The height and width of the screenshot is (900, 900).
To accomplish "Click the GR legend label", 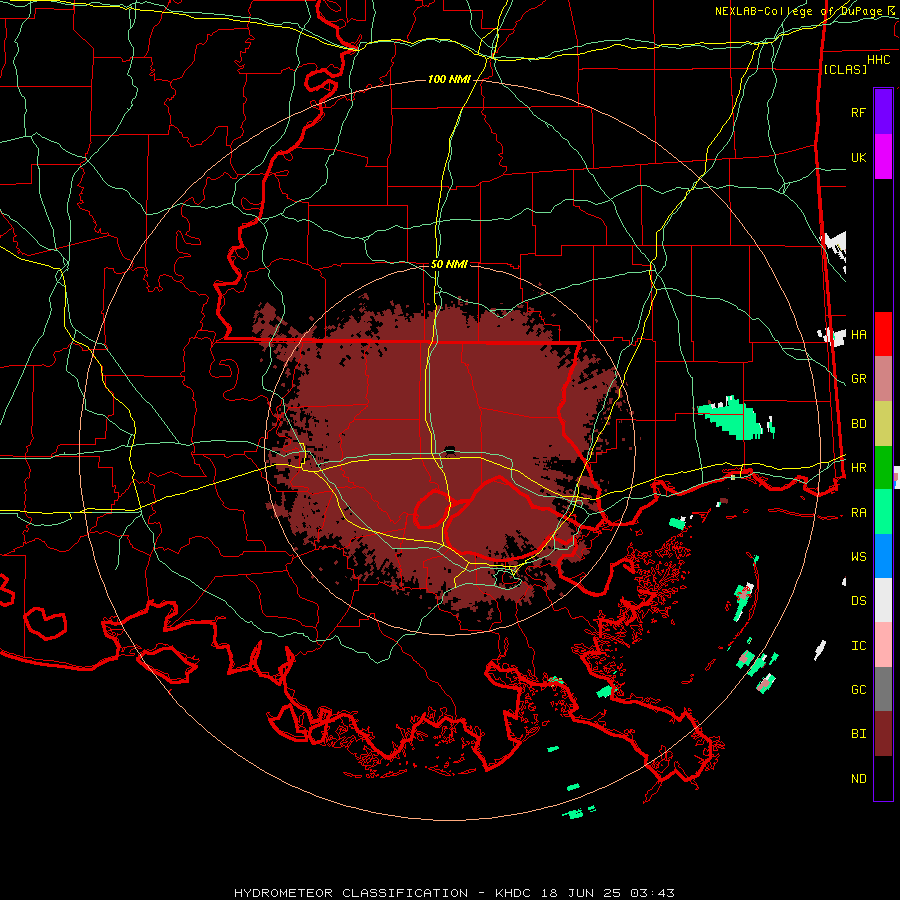I will 858,379.
